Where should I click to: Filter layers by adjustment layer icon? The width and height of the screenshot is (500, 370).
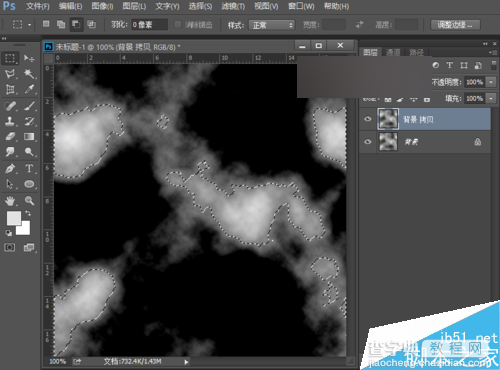tap(436, 65)
